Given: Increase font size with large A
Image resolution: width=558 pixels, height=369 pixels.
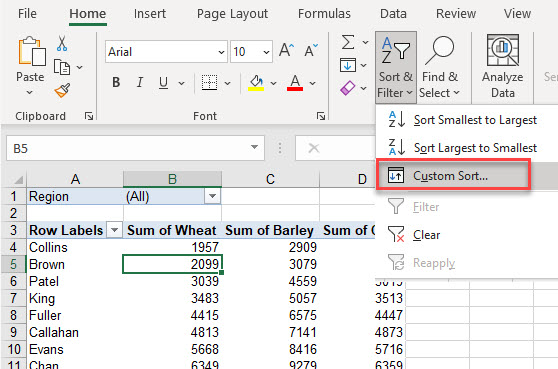Looking at the screenshot, I should click(286, 51).
